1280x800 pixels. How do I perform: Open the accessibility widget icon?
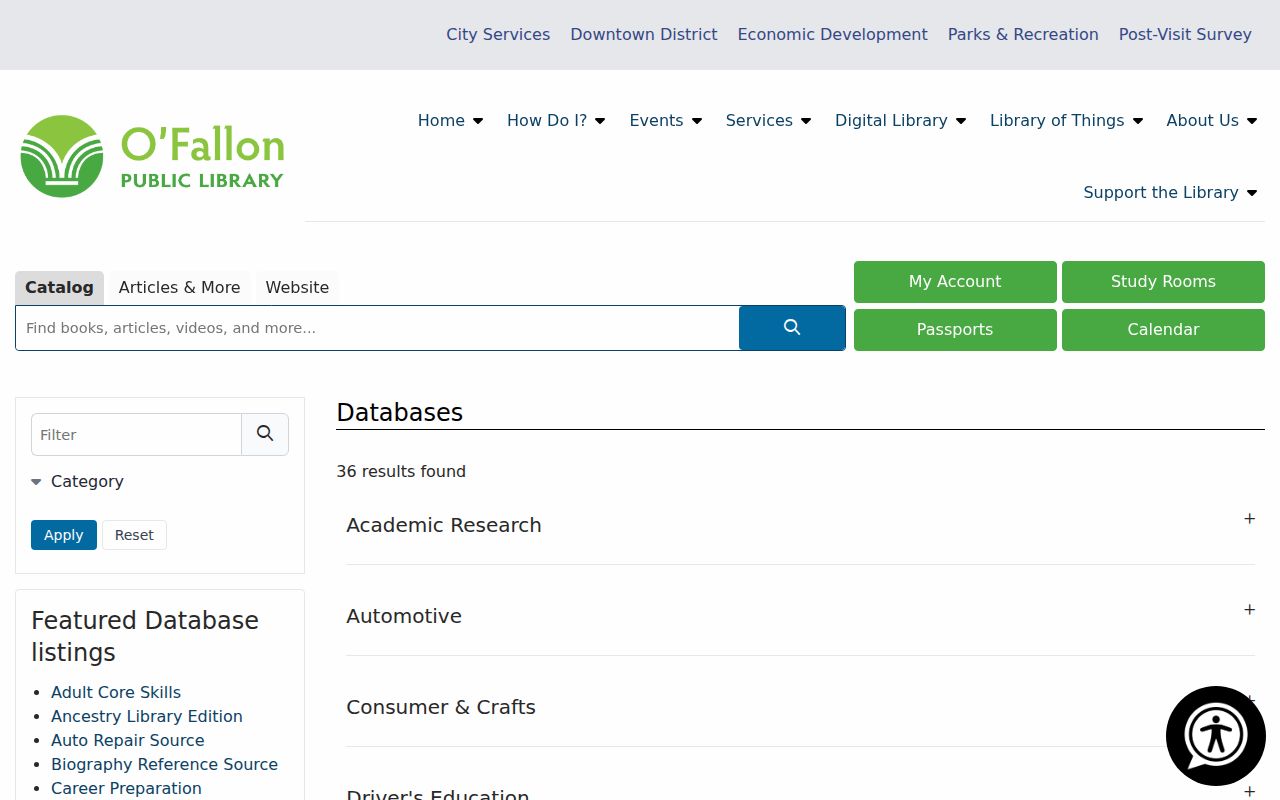1216,736
